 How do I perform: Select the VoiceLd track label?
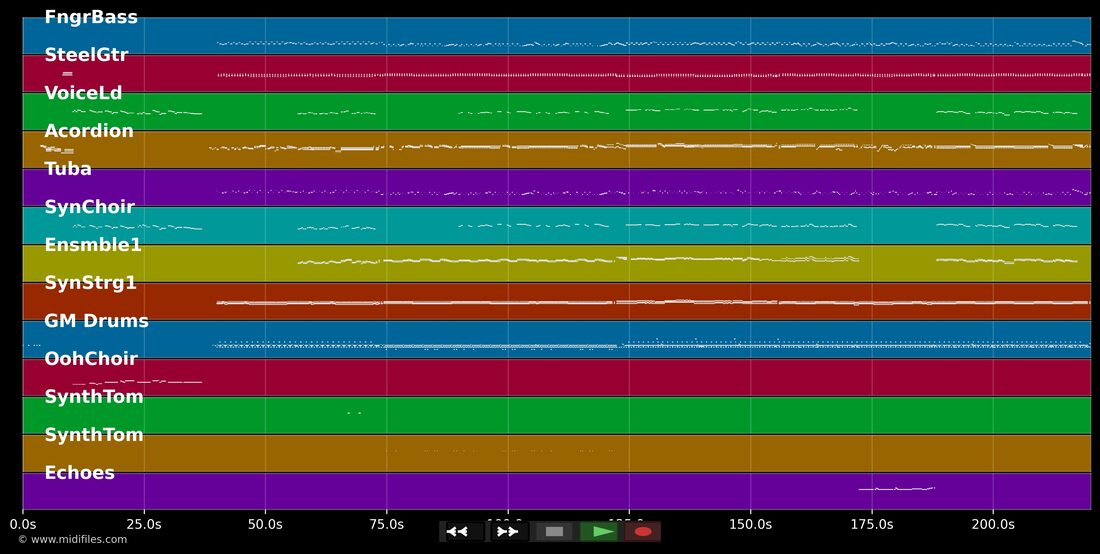(83, 93)
